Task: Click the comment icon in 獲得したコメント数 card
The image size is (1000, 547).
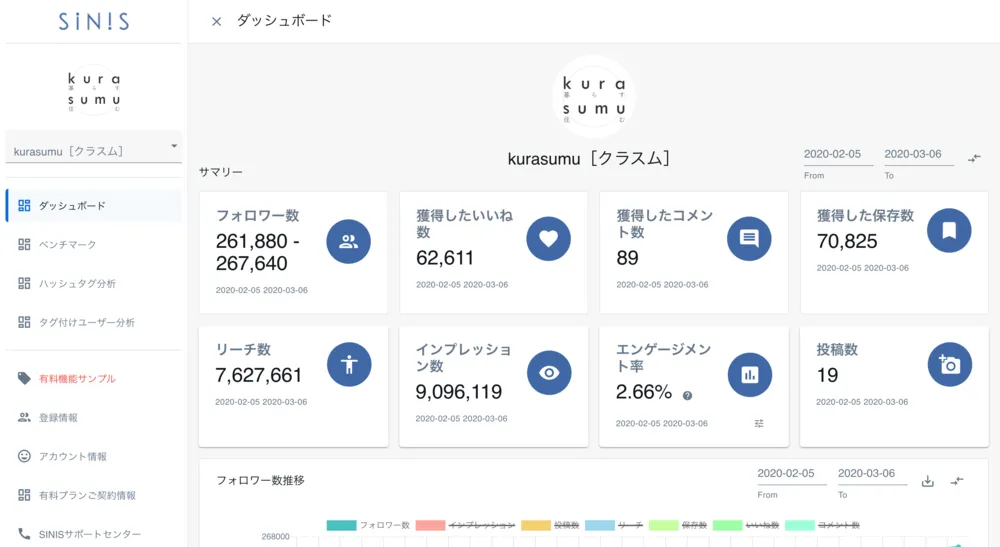Action: tap(749, 238)
